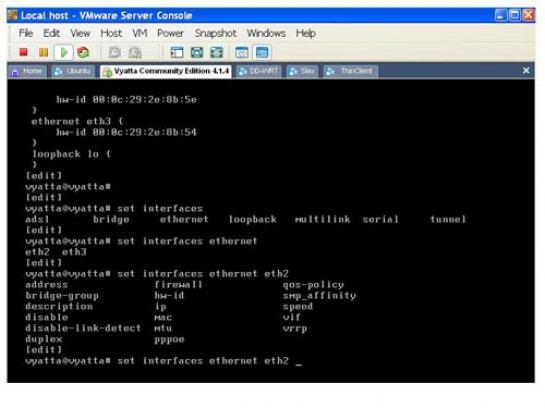Open the Power menu
Viewport: 545px width, 408px height.
(170, 33)
